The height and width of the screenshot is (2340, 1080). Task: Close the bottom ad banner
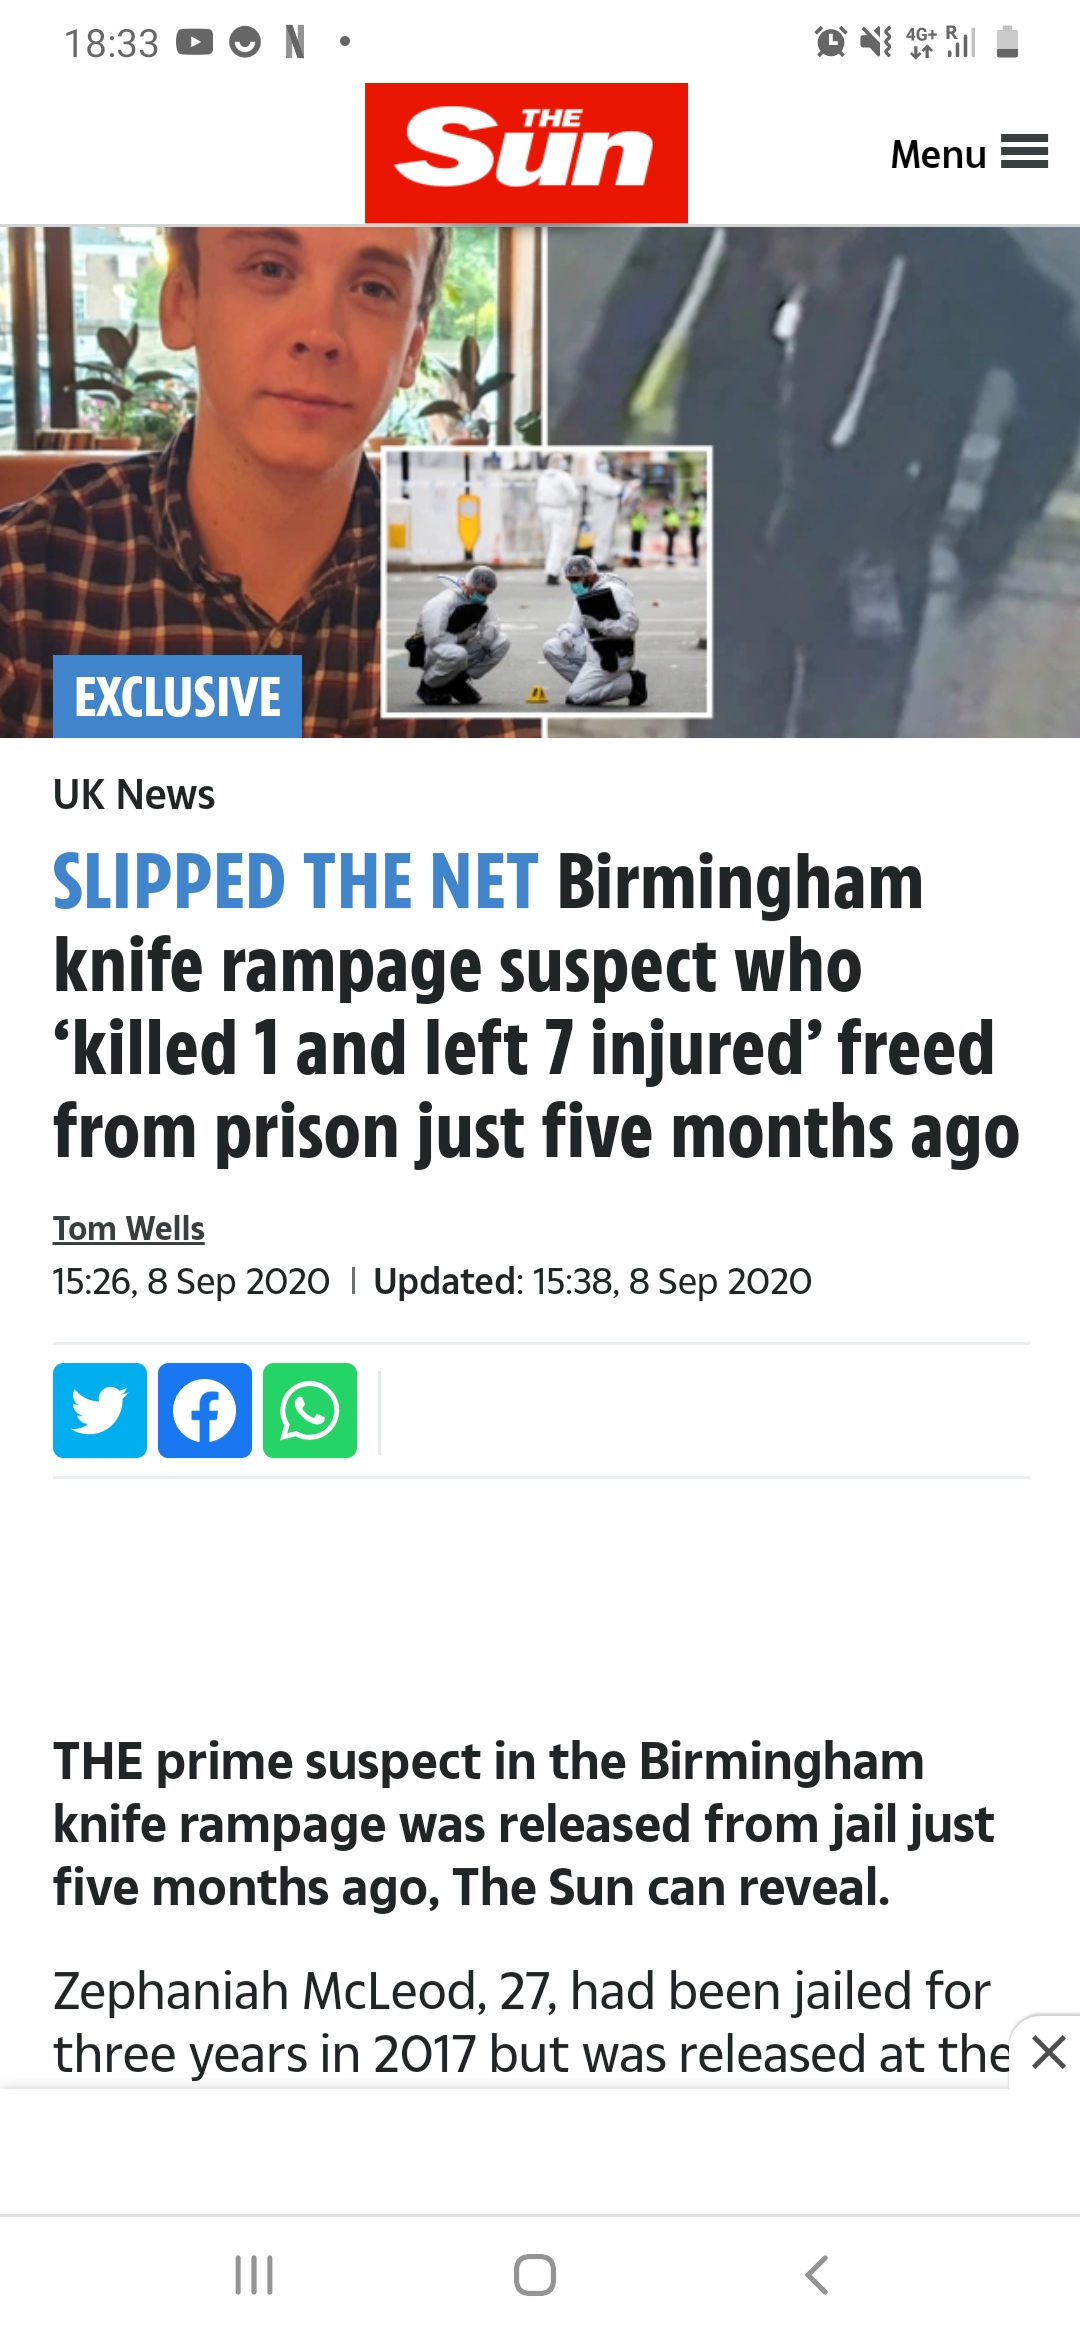click(x=1048, y=2052)
